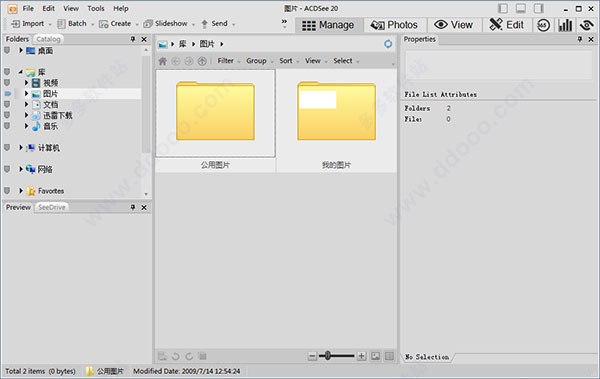Switch to Photos mode

pyautogui.click(x=394, y=25)
